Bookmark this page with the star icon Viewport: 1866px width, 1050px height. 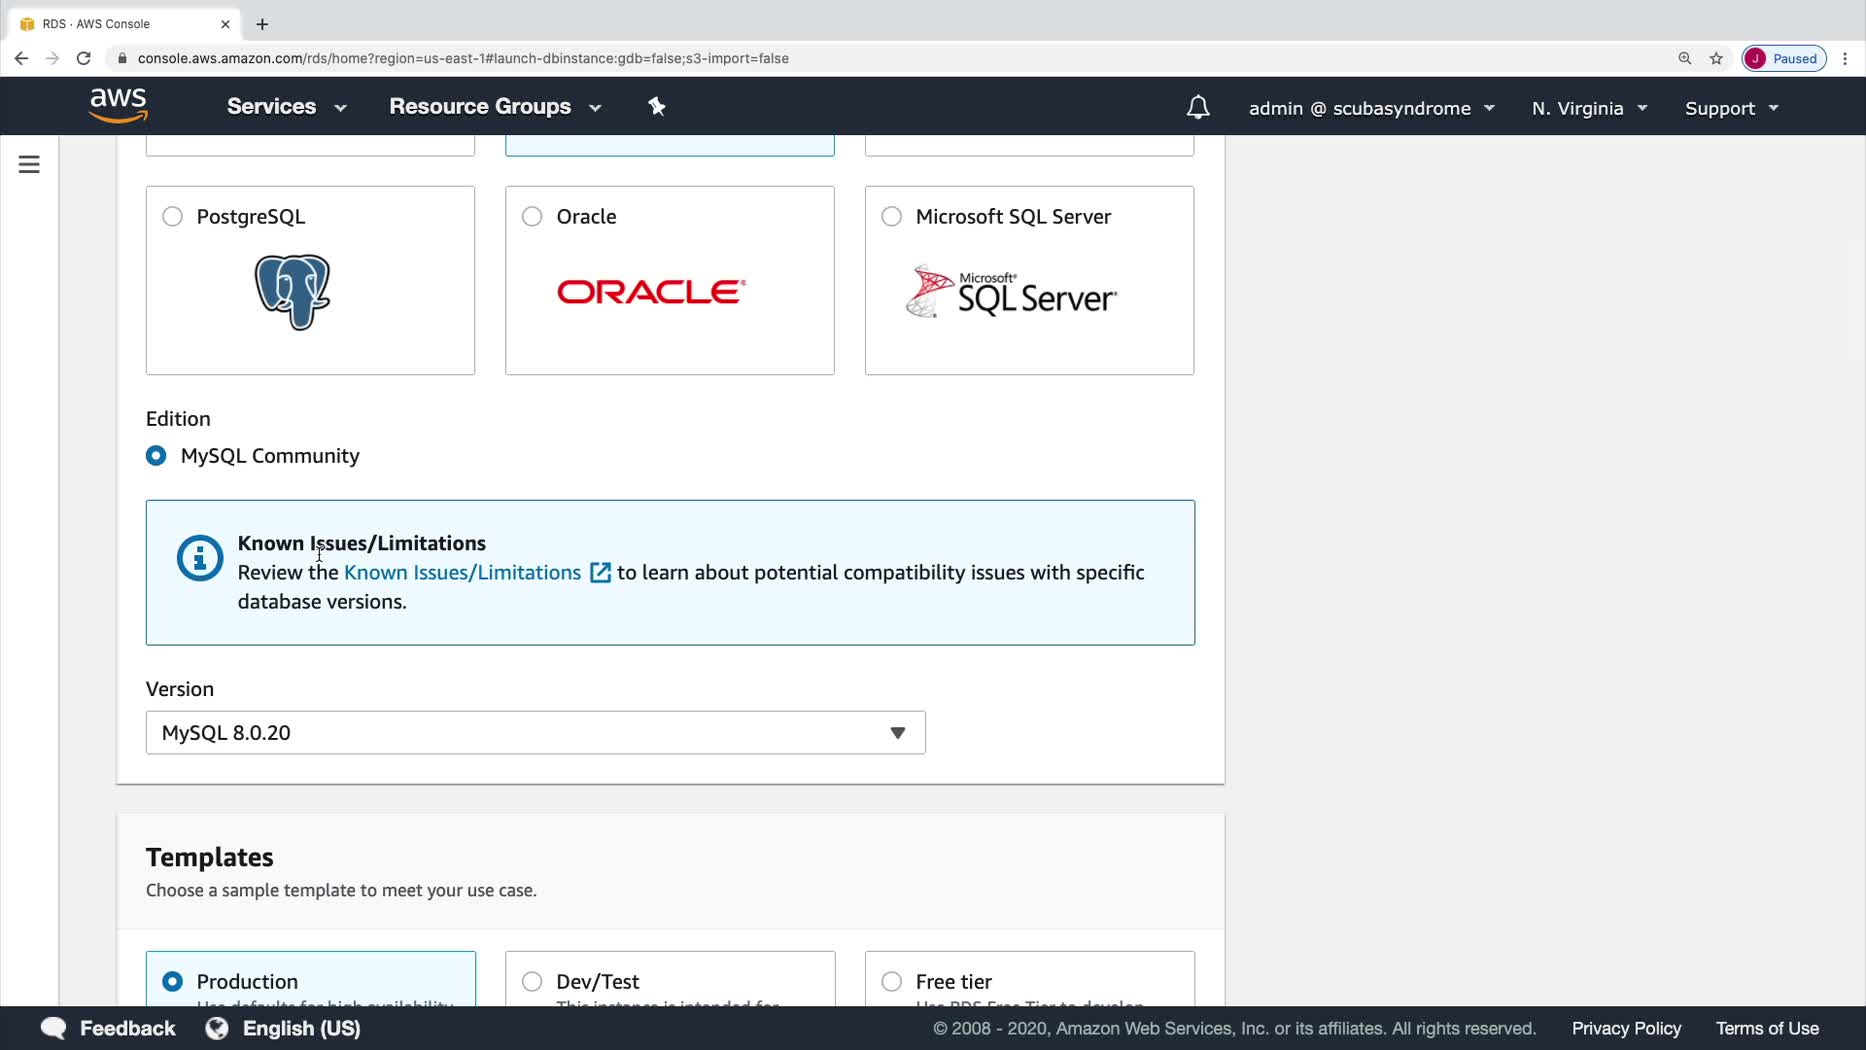pyautogui.click(x=1716, y=58)
